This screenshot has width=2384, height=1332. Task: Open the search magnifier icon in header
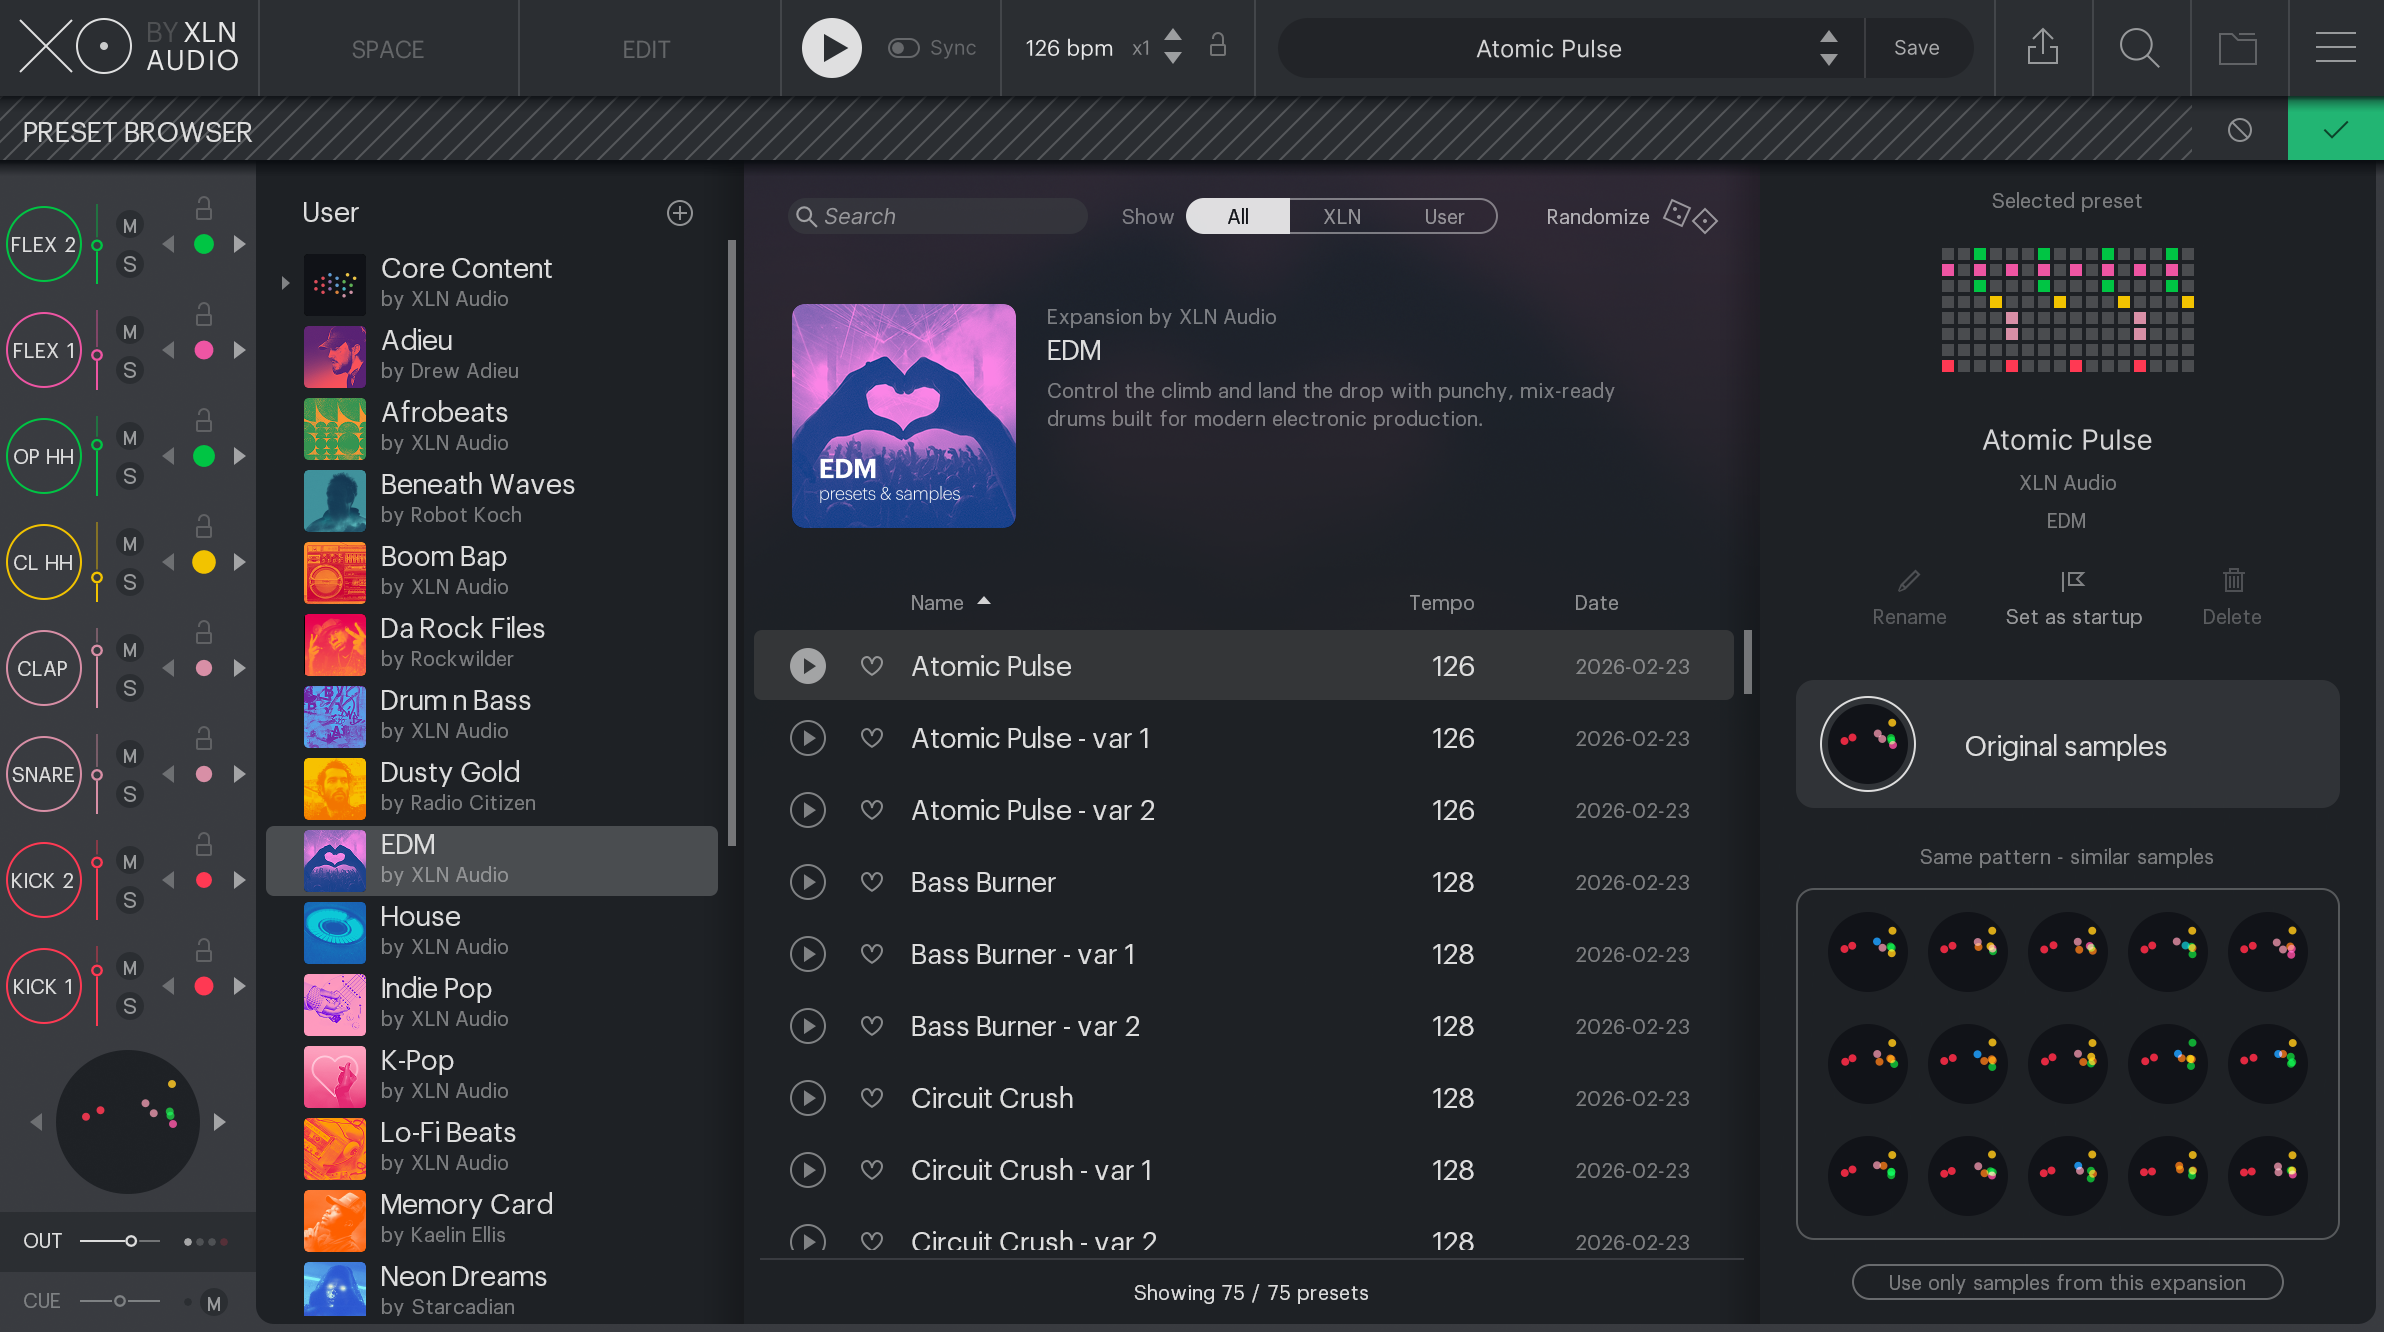pyautogui.click(x=2139, y=47)
